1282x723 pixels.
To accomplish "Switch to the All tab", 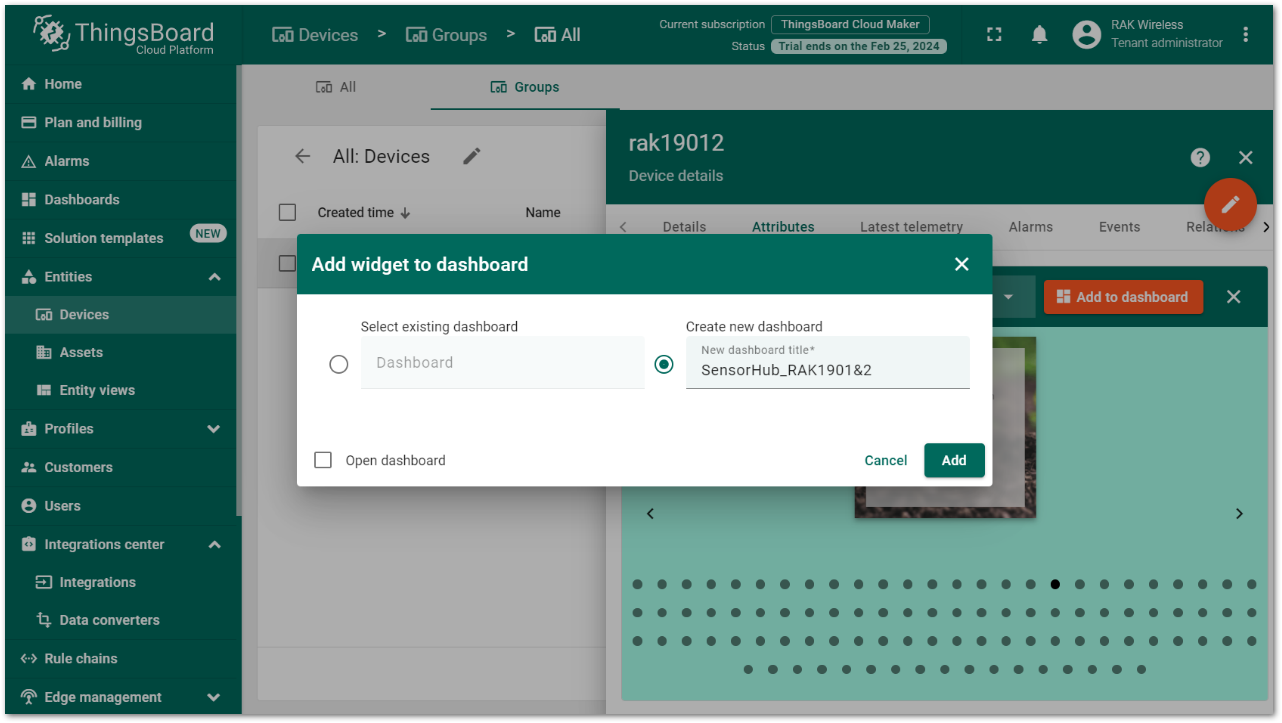I will click(x=336, y=87).
